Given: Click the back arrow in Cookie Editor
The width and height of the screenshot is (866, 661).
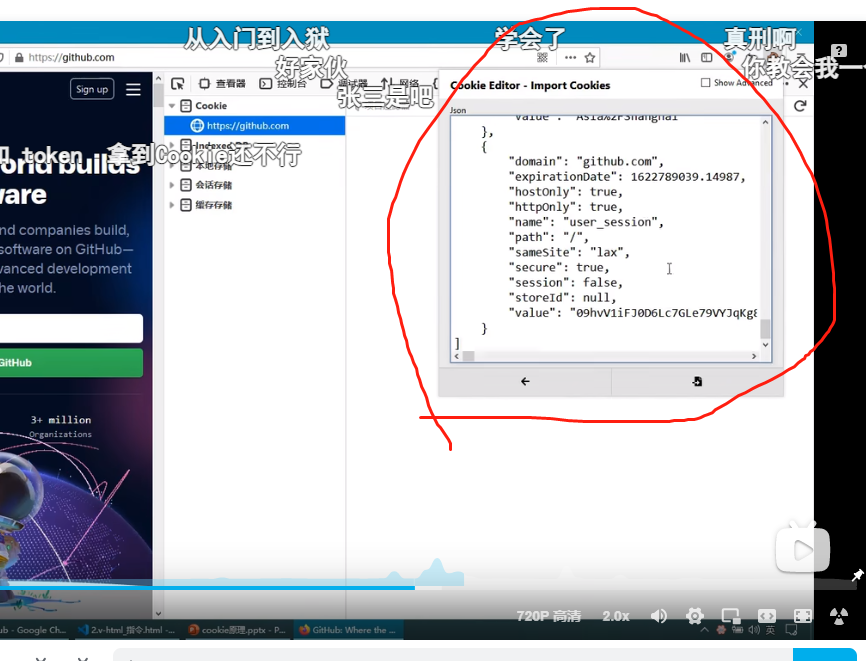Looking at the screenshot, I should tap(525, 382).
